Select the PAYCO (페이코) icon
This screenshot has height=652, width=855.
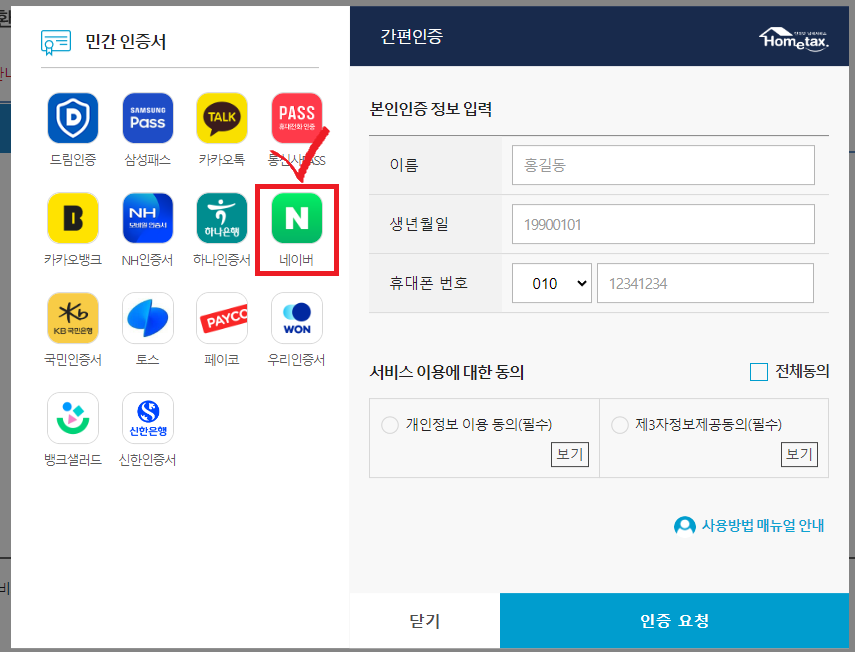point(221,318)
